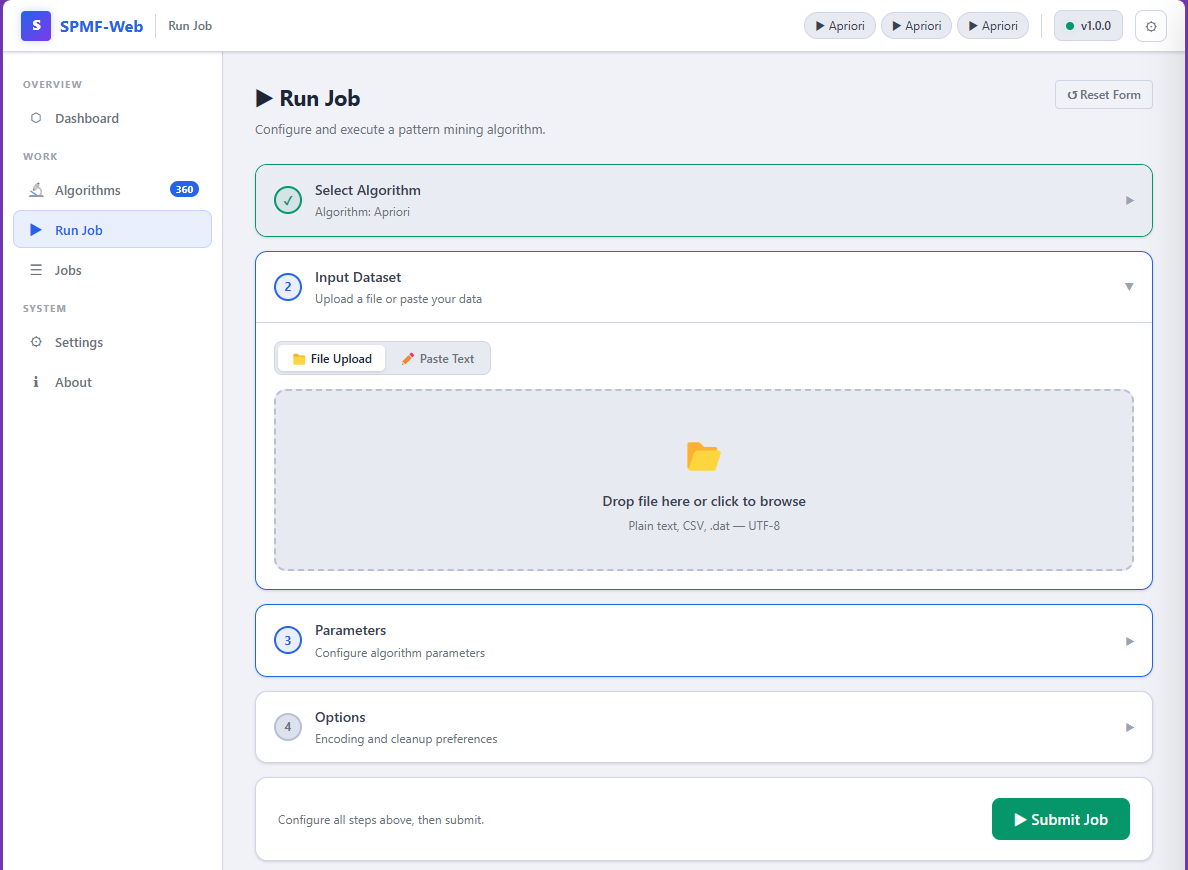Click the Reset Form button

(x=1103, y=95)
